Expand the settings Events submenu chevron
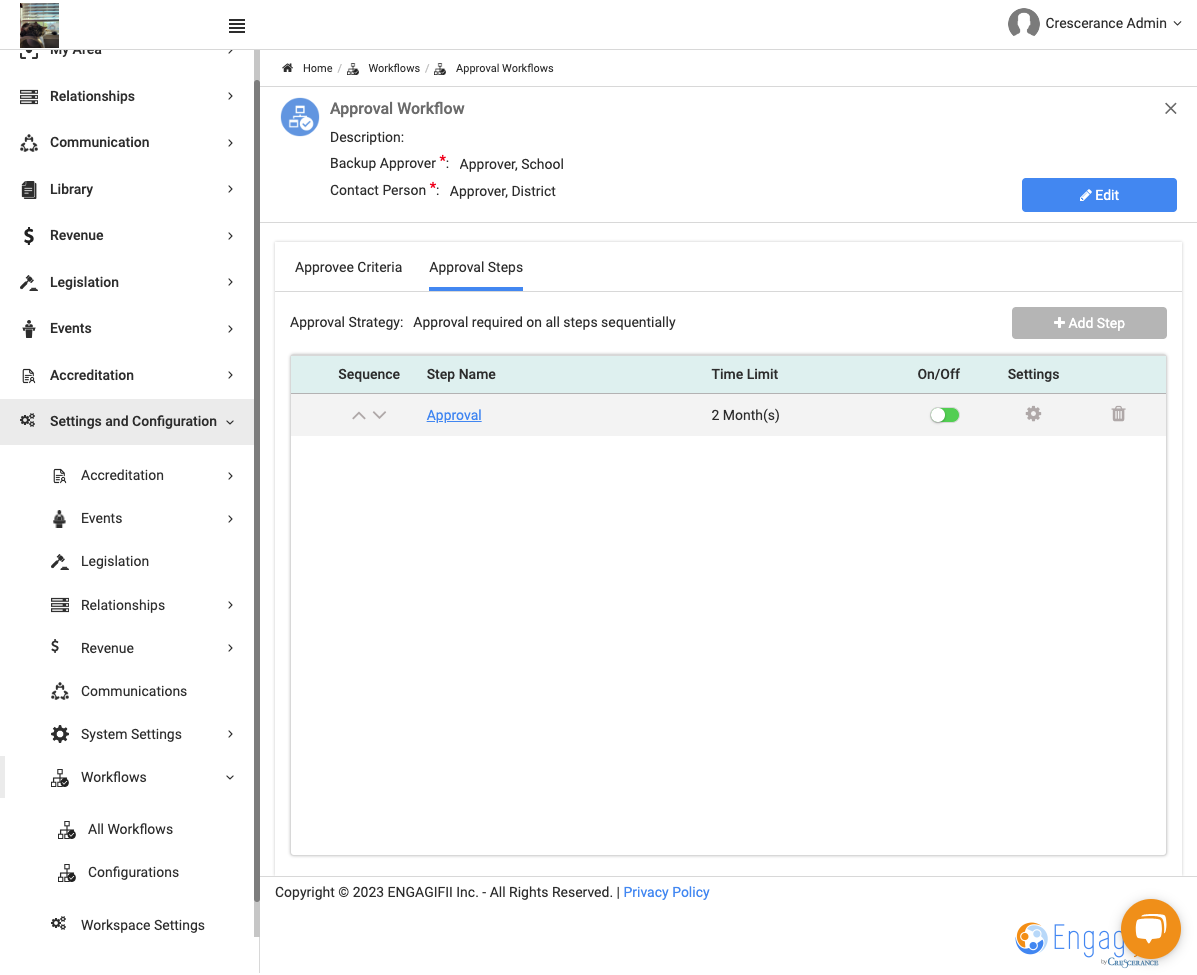This screenshot has width=1197, height=975. coord(230,518)
